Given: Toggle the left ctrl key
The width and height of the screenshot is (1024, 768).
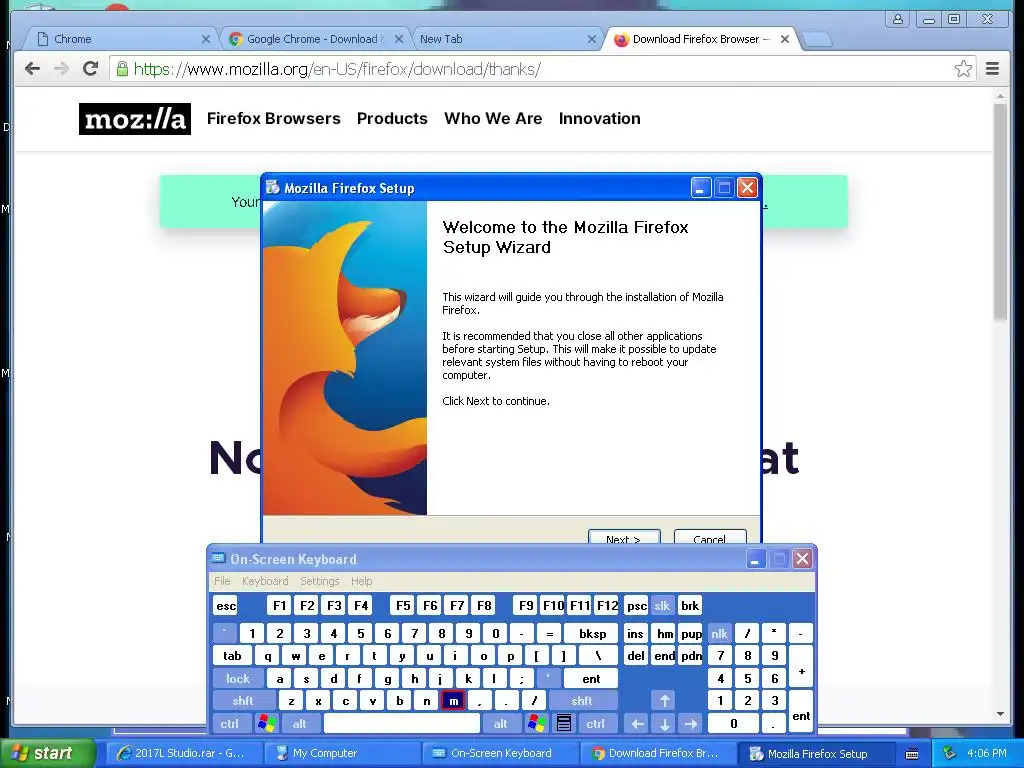Looking at the screenshot, I should tap(229, 724).
